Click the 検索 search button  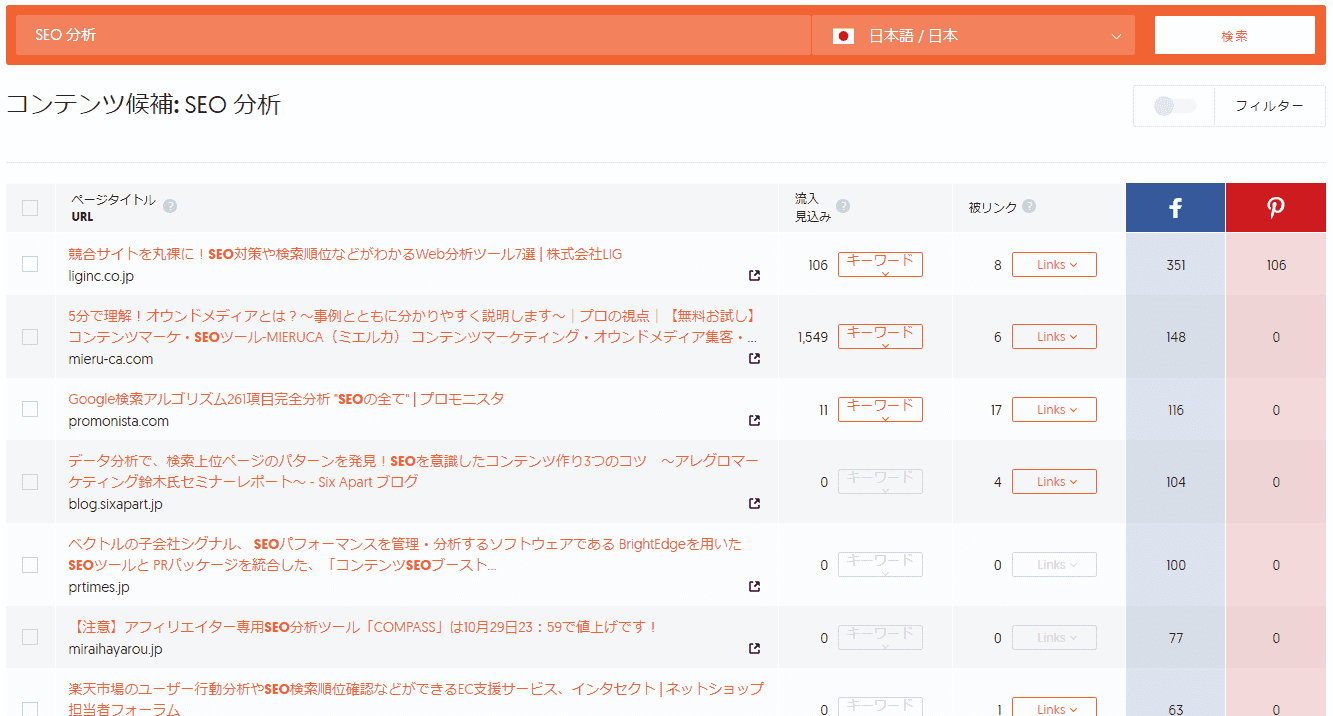click(x=1235, y=35)
